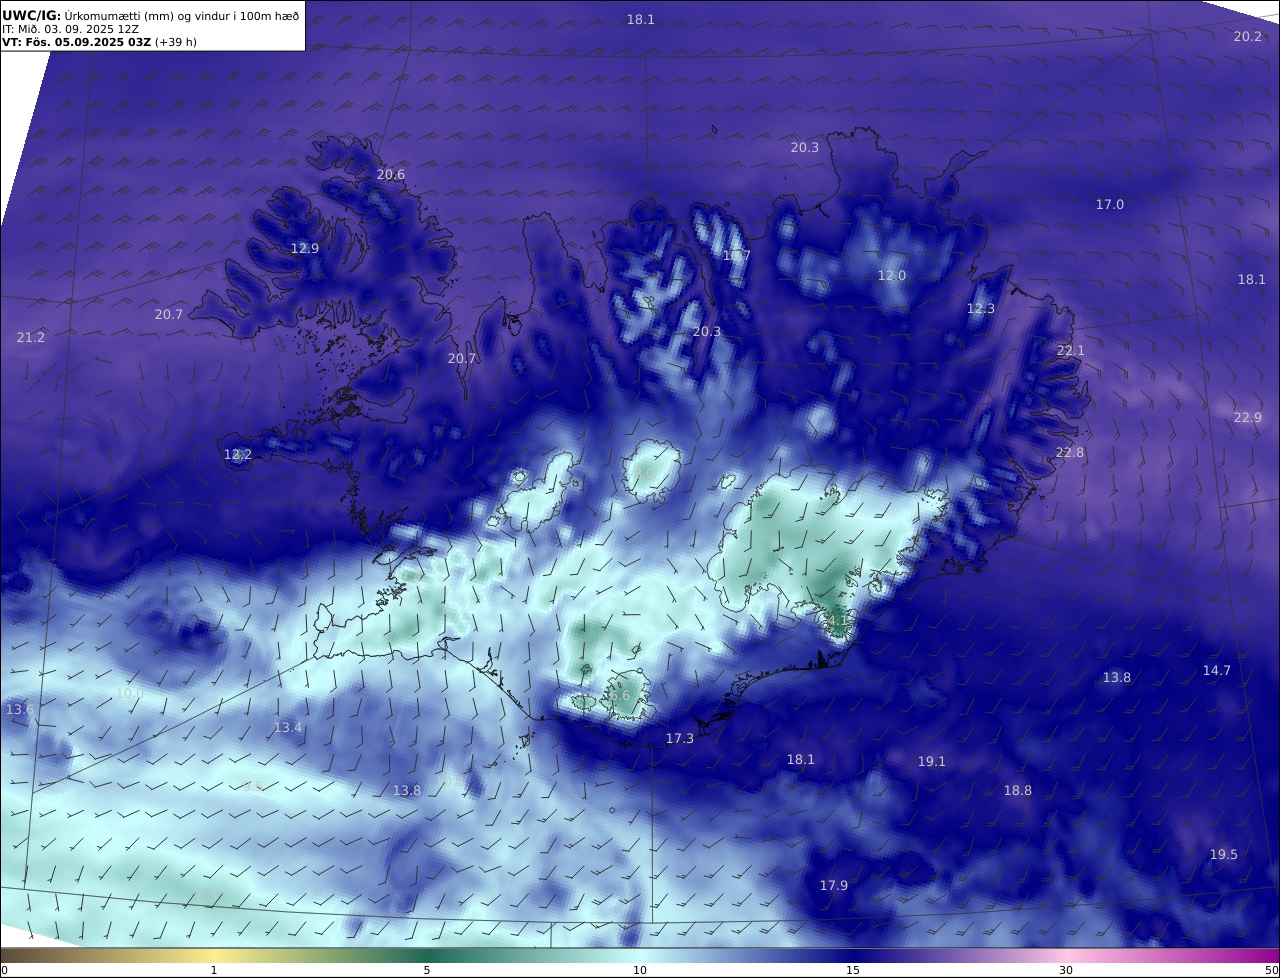Image resolution: width=1280 pixels, height=978 pixels.
Task: Select the 22.9 value label
Action: [1248, 418]
